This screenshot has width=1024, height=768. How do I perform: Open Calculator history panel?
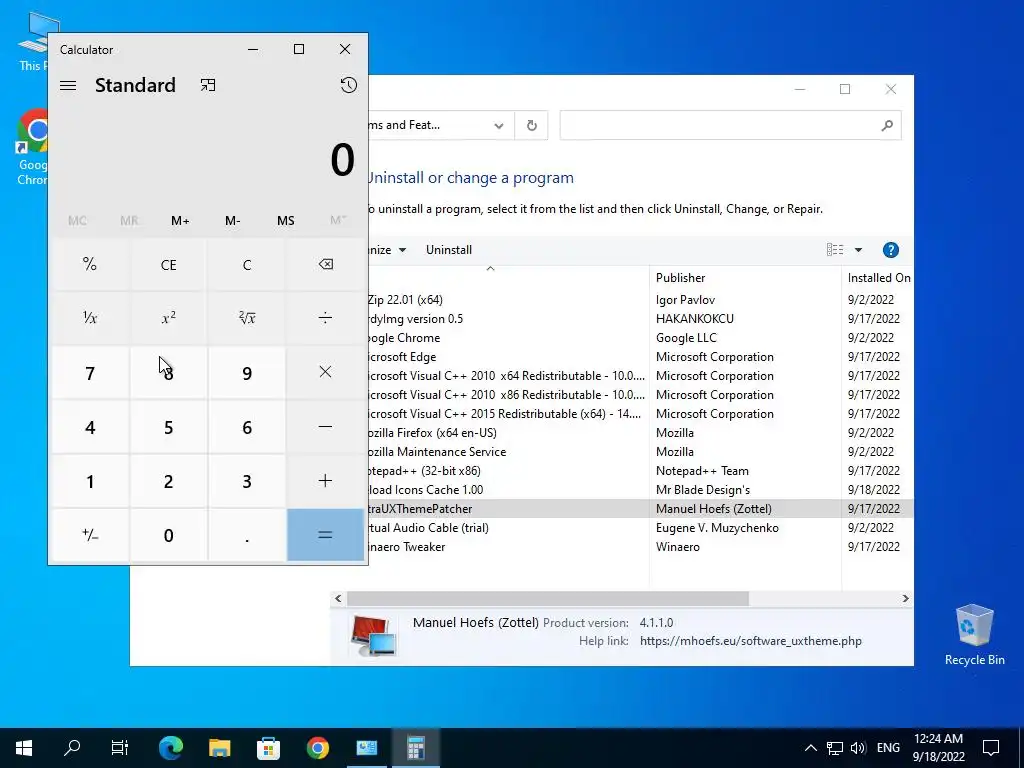click(x=349, y=86)
